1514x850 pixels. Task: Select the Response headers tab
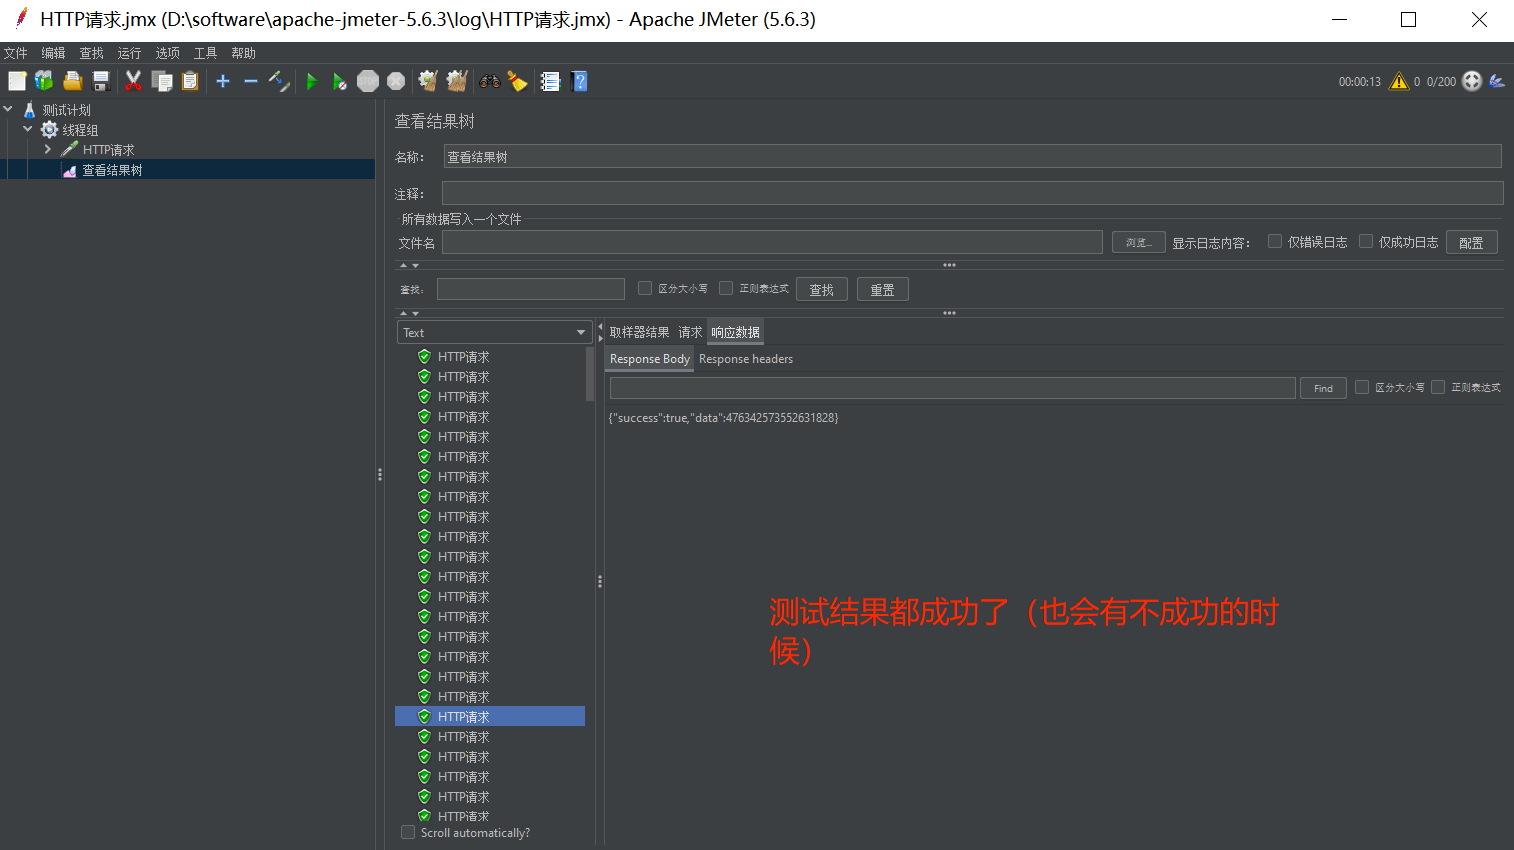pos(746,359)
